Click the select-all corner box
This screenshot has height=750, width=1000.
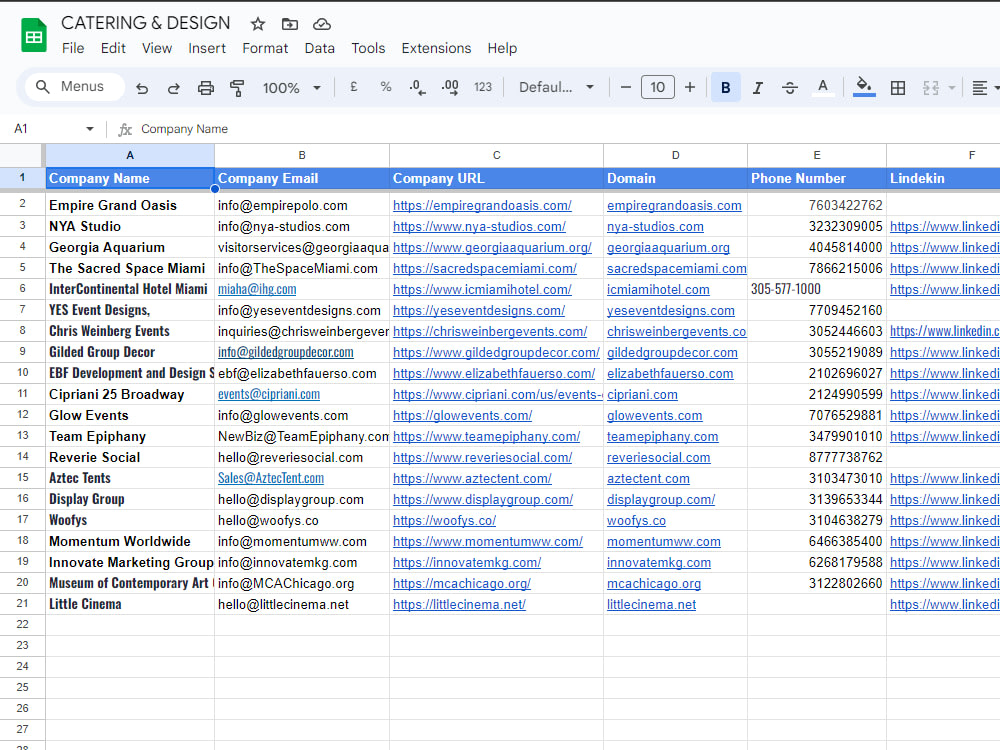(22, 155)
